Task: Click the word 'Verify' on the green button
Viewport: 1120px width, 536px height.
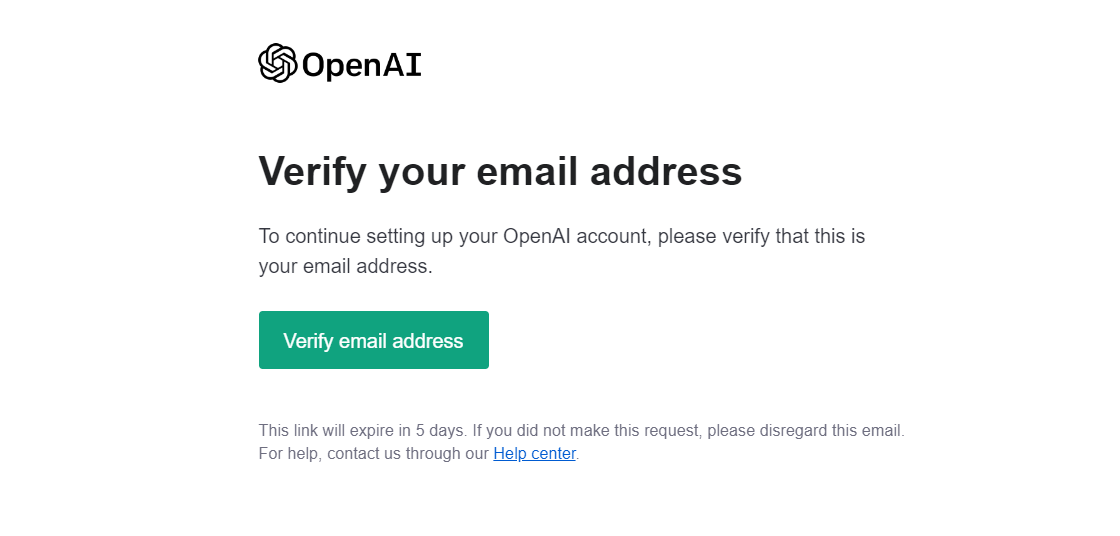Action: pyautogui.click(x=309, y=341)
